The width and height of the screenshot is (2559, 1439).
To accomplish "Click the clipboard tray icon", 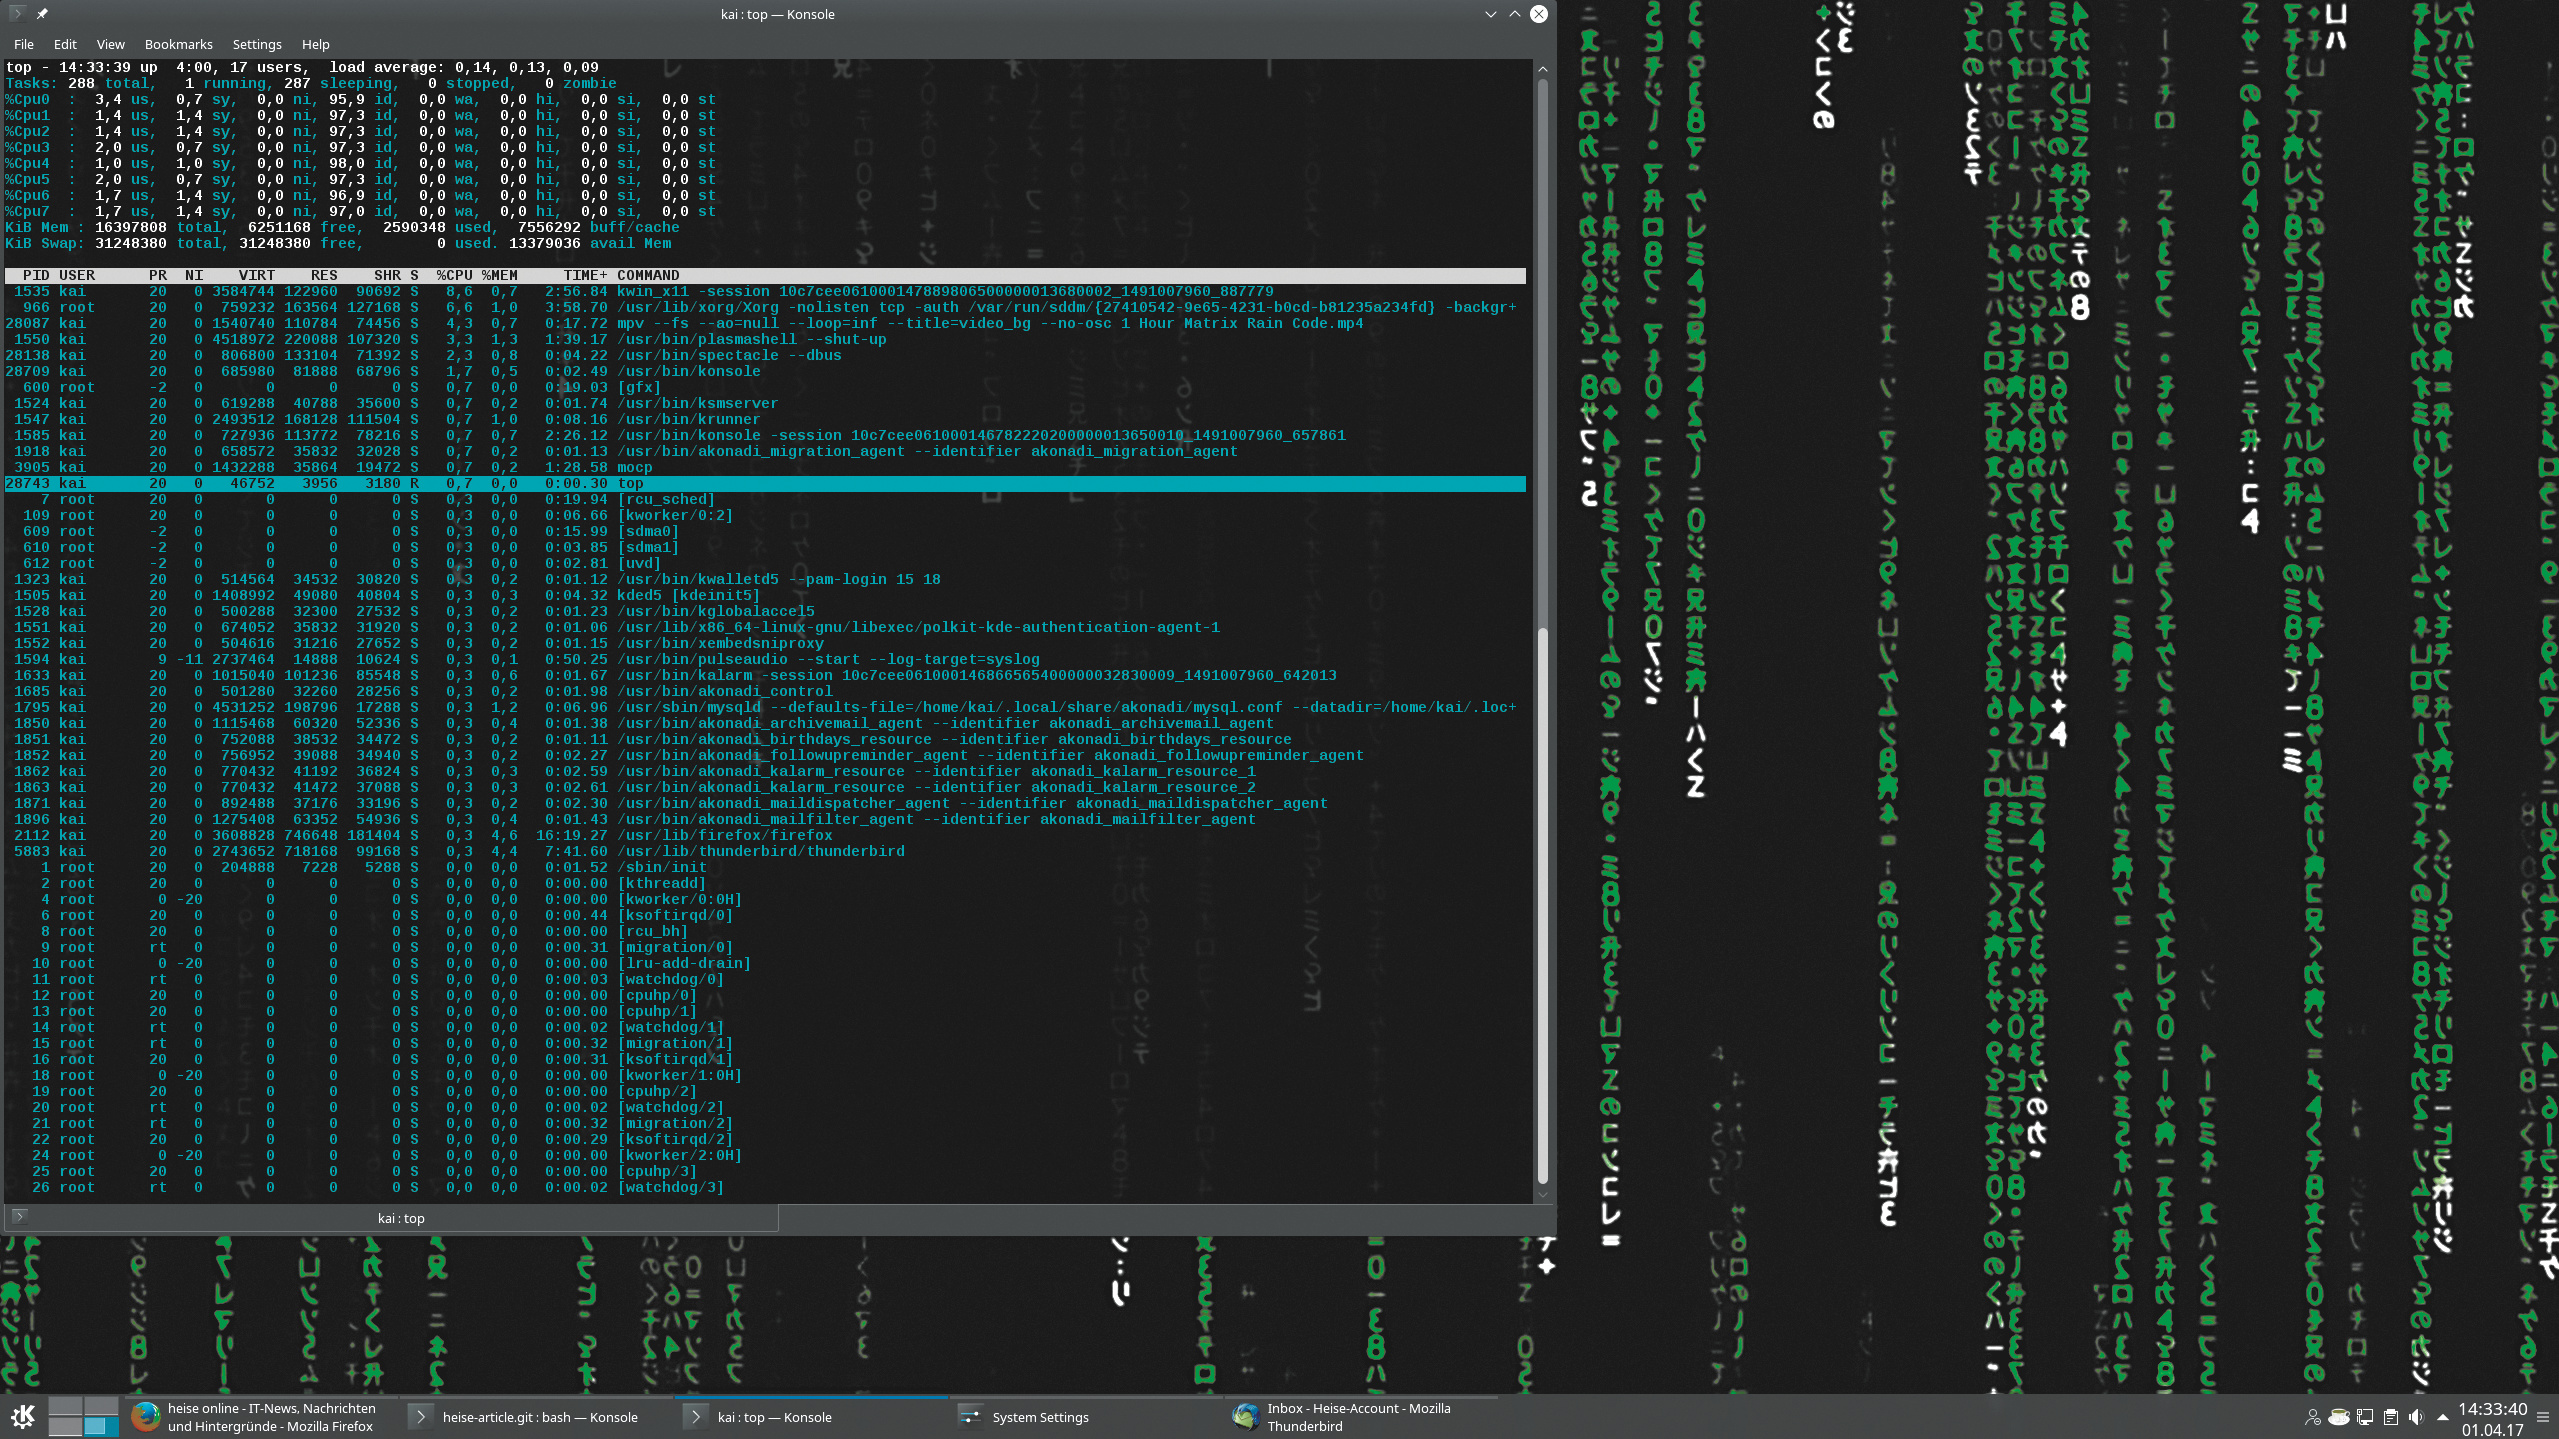I will click(x=2390, y=1417).
